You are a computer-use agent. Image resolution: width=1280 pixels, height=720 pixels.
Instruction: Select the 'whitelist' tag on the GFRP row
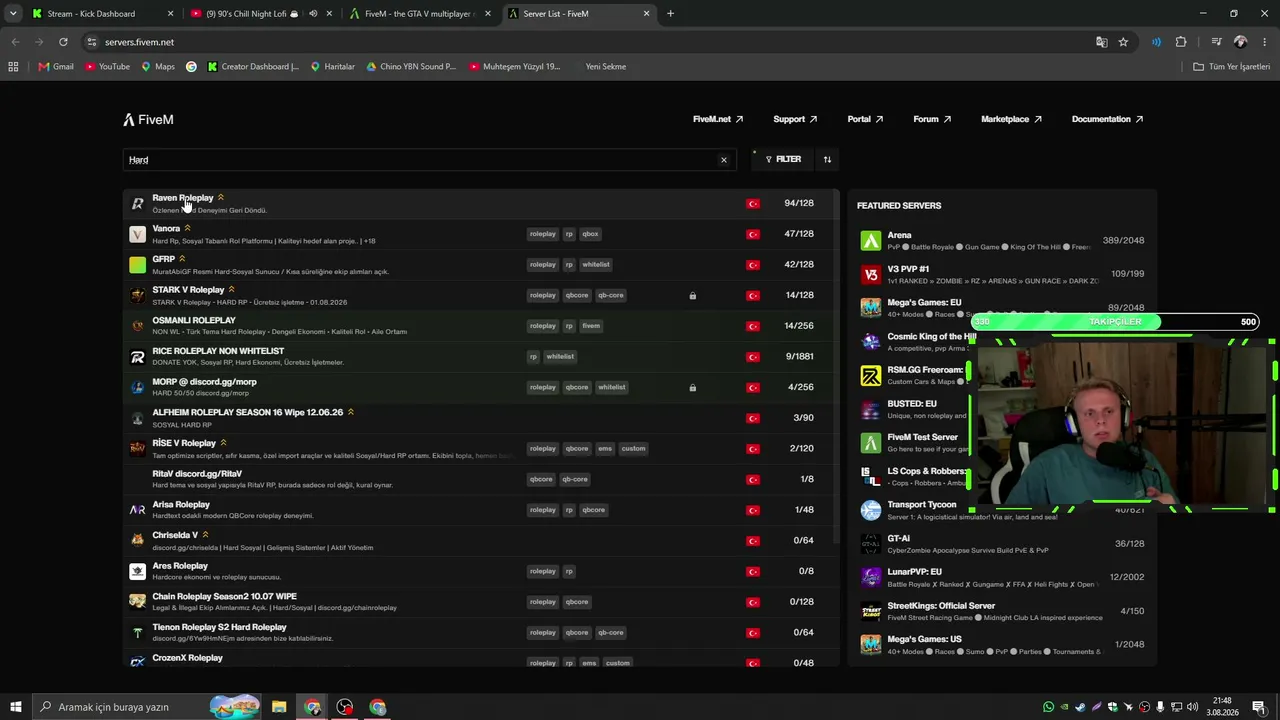(596, 265)
